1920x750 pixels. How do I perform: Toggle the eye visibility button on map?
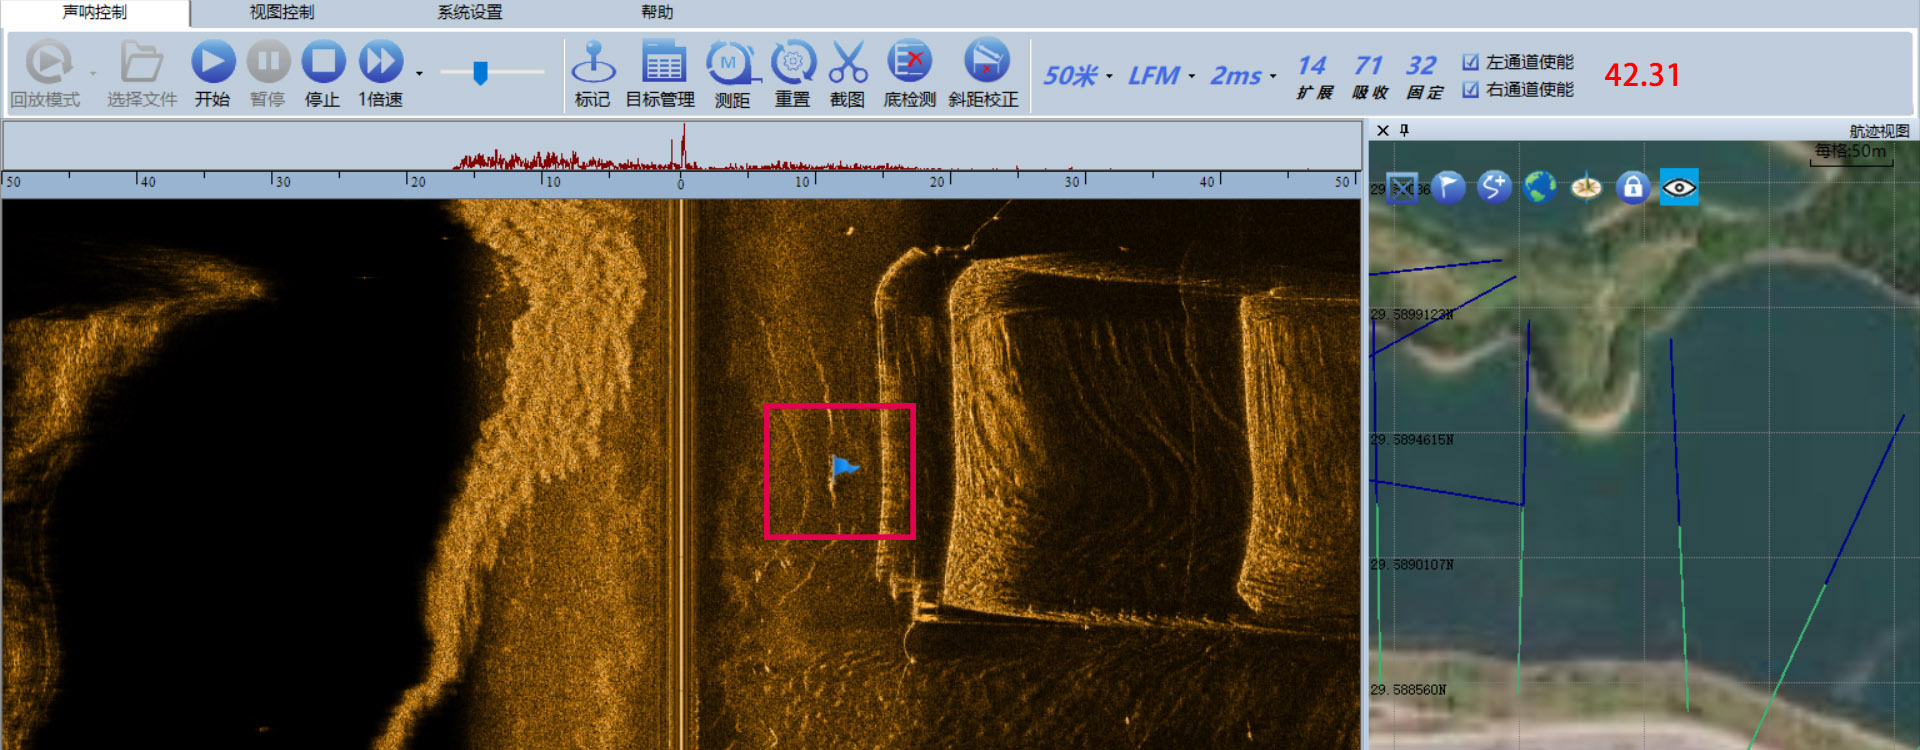[1679, 187]
